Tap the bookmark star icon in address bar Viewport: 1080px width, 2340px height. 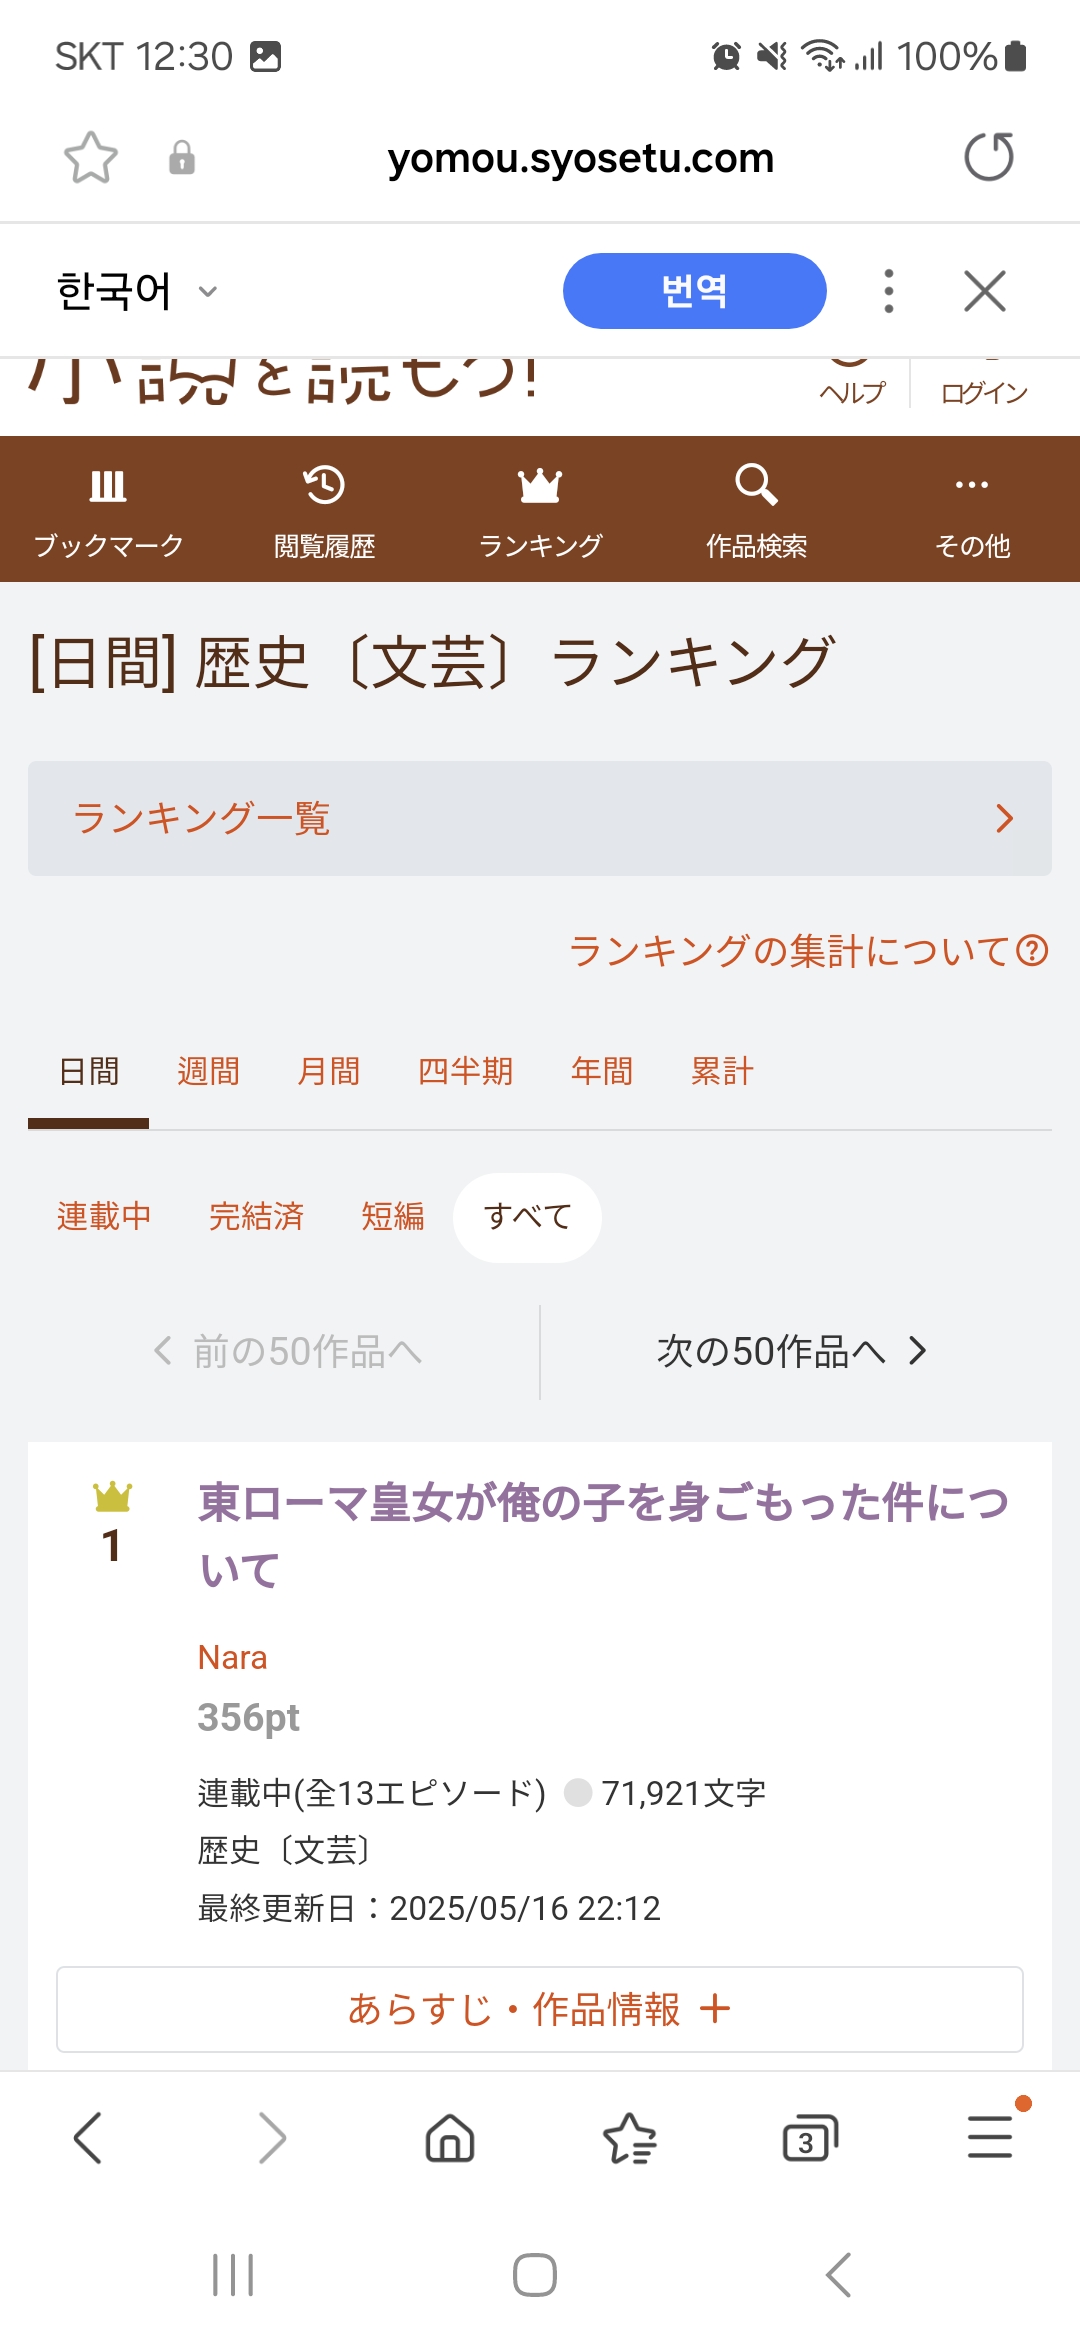(91, 158)
